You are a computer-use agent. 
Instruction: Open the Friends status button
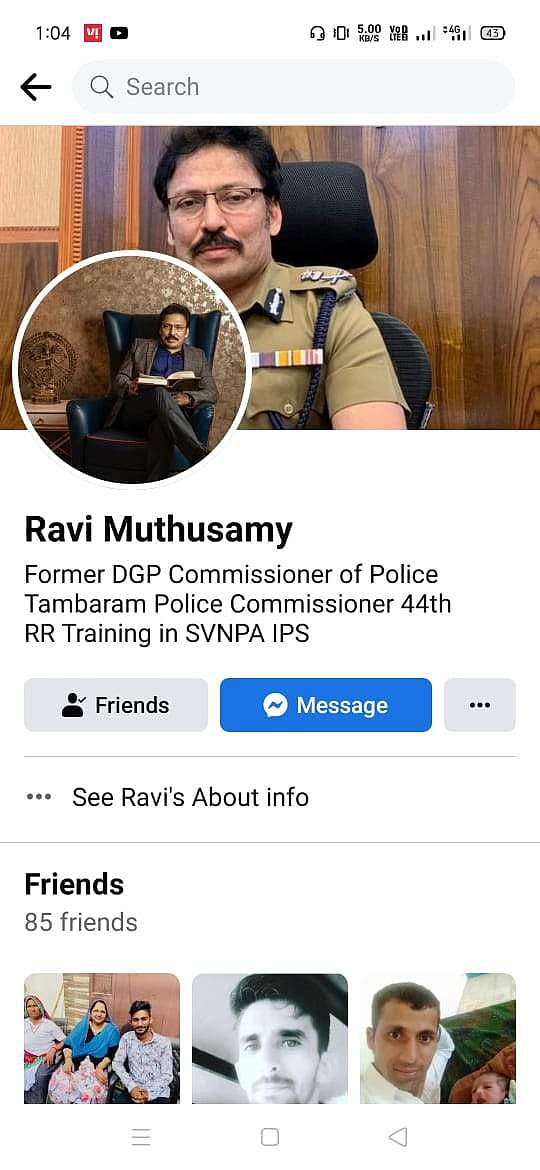tap(116, 704)
